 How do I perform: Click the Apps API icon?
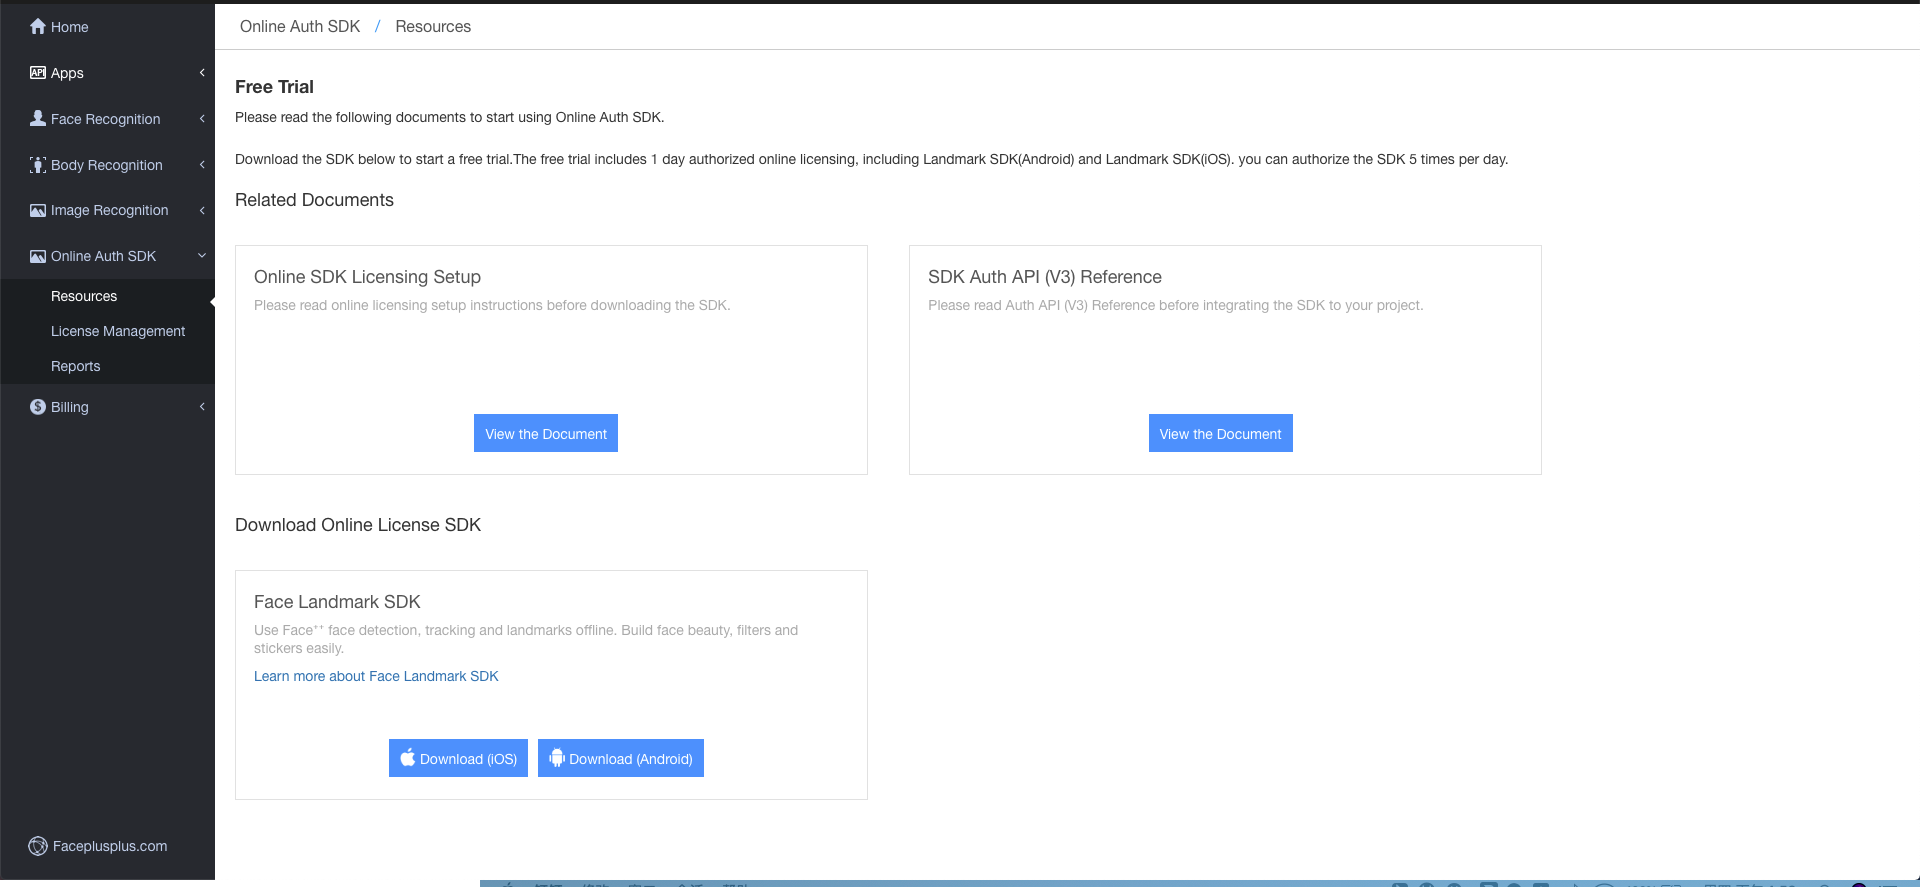38,73
